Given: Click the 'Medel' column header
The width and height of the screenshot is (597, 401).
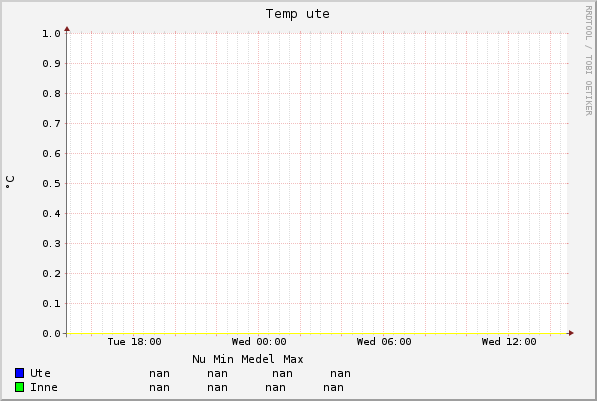Looking at the screenshot, I should click(258, 359).
